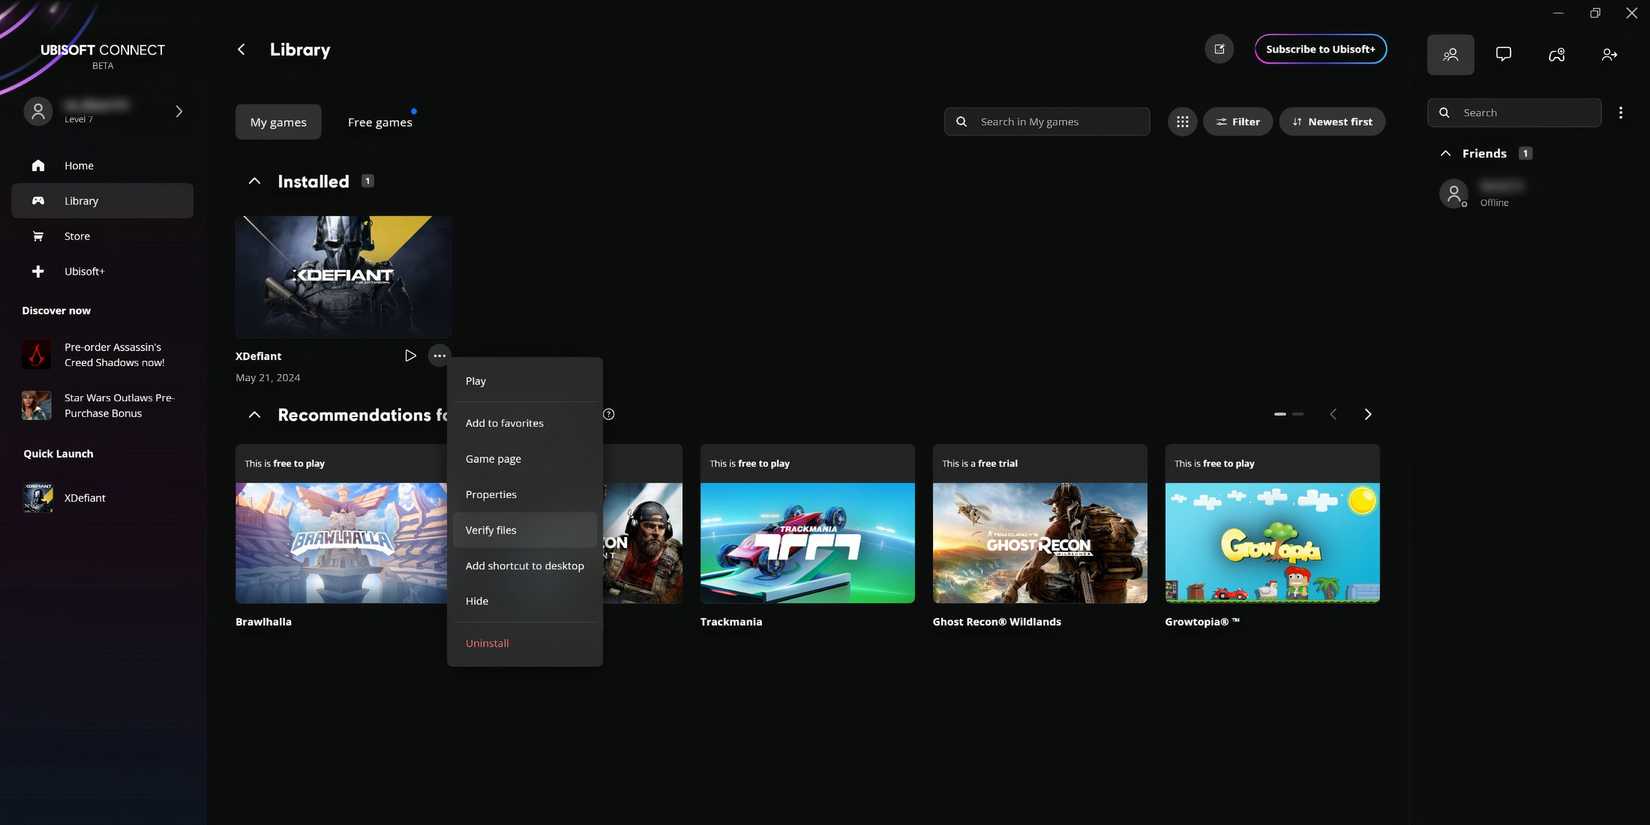Open the grid view layout icon

tap(1182, 122)
